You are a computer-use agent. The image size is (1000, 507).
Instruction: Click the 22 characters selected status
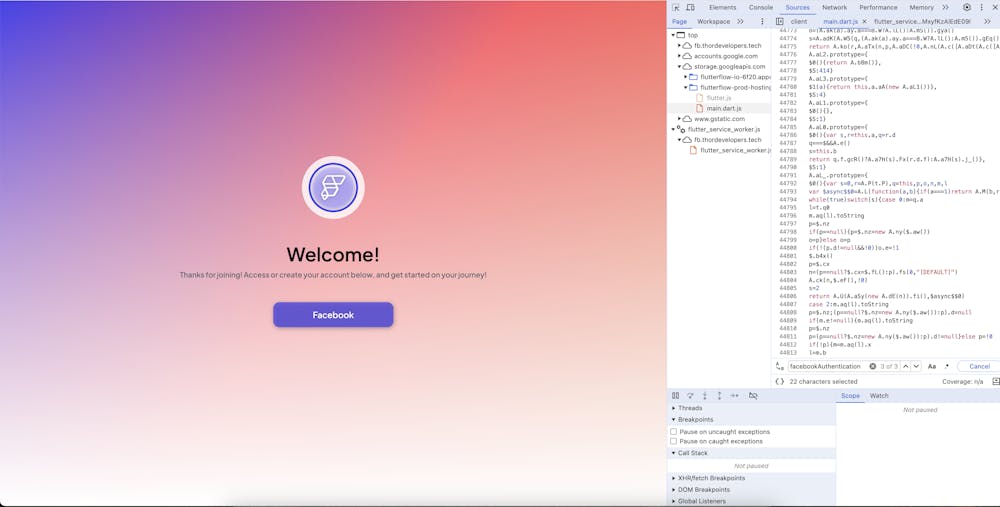click(823, 381)
